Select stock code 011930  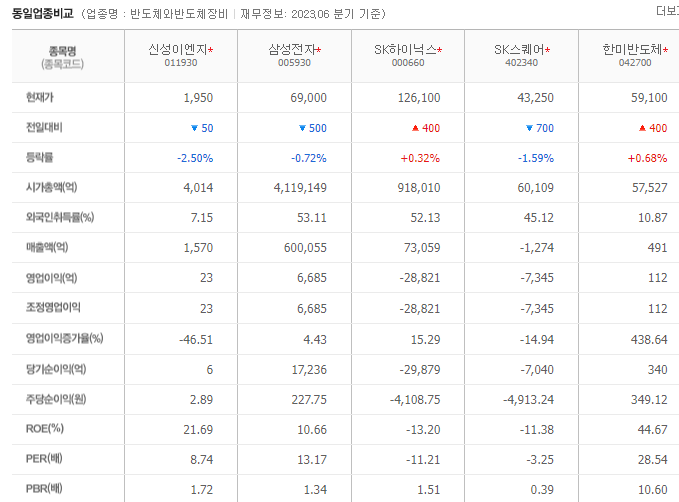point(181,63)
